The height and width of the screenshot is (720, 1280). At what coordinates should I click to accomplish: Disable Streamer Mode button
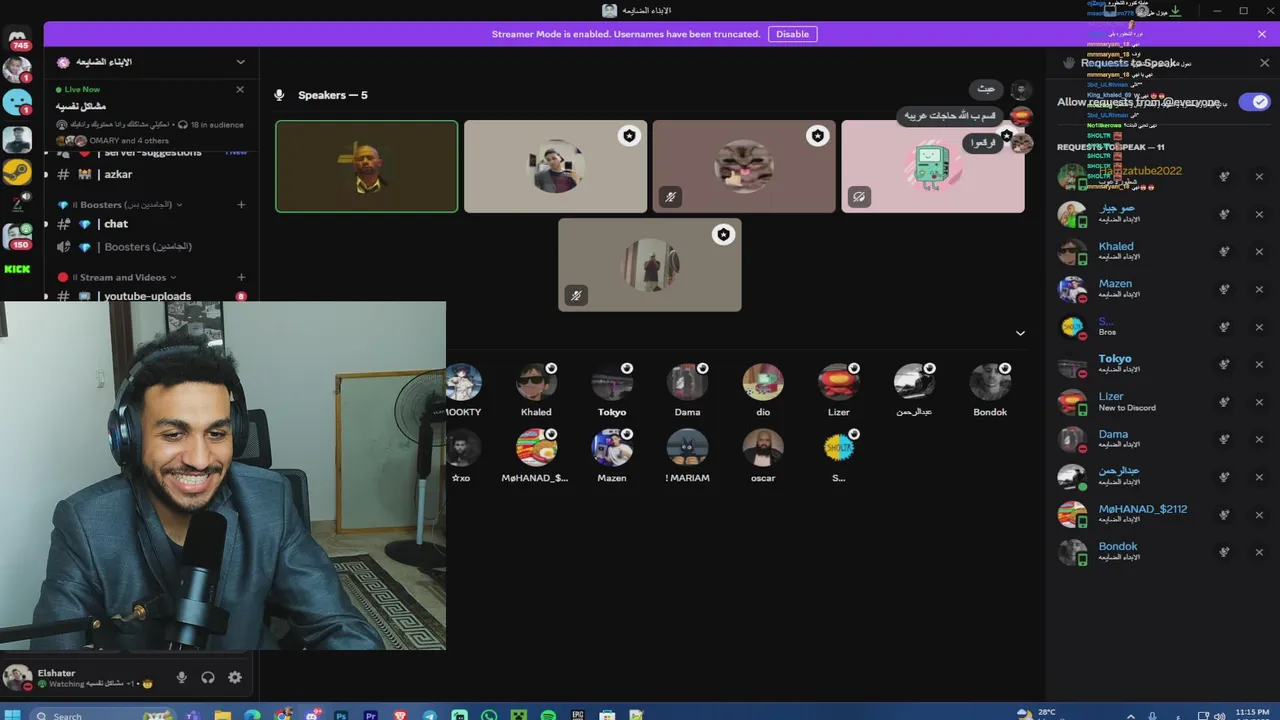click(x=792, y=34)
